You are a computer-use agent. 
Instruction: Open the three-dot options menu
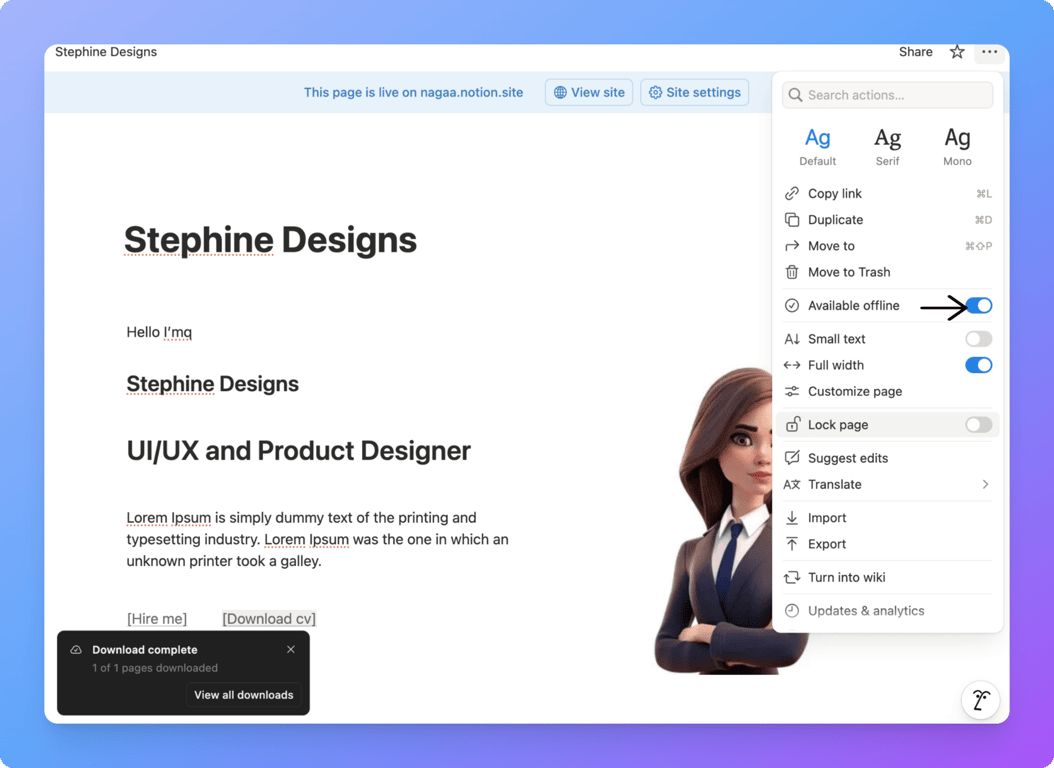click(989, 51)
